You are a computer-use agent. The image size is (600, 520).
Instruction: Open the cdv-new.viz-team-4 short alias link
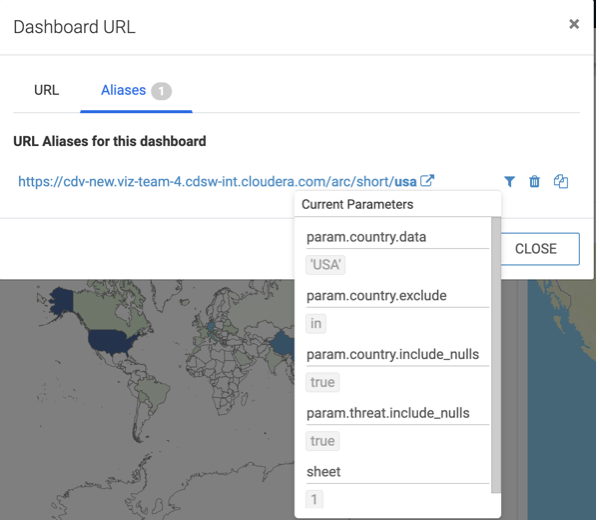pyautogui.click(x=217, y=182)
